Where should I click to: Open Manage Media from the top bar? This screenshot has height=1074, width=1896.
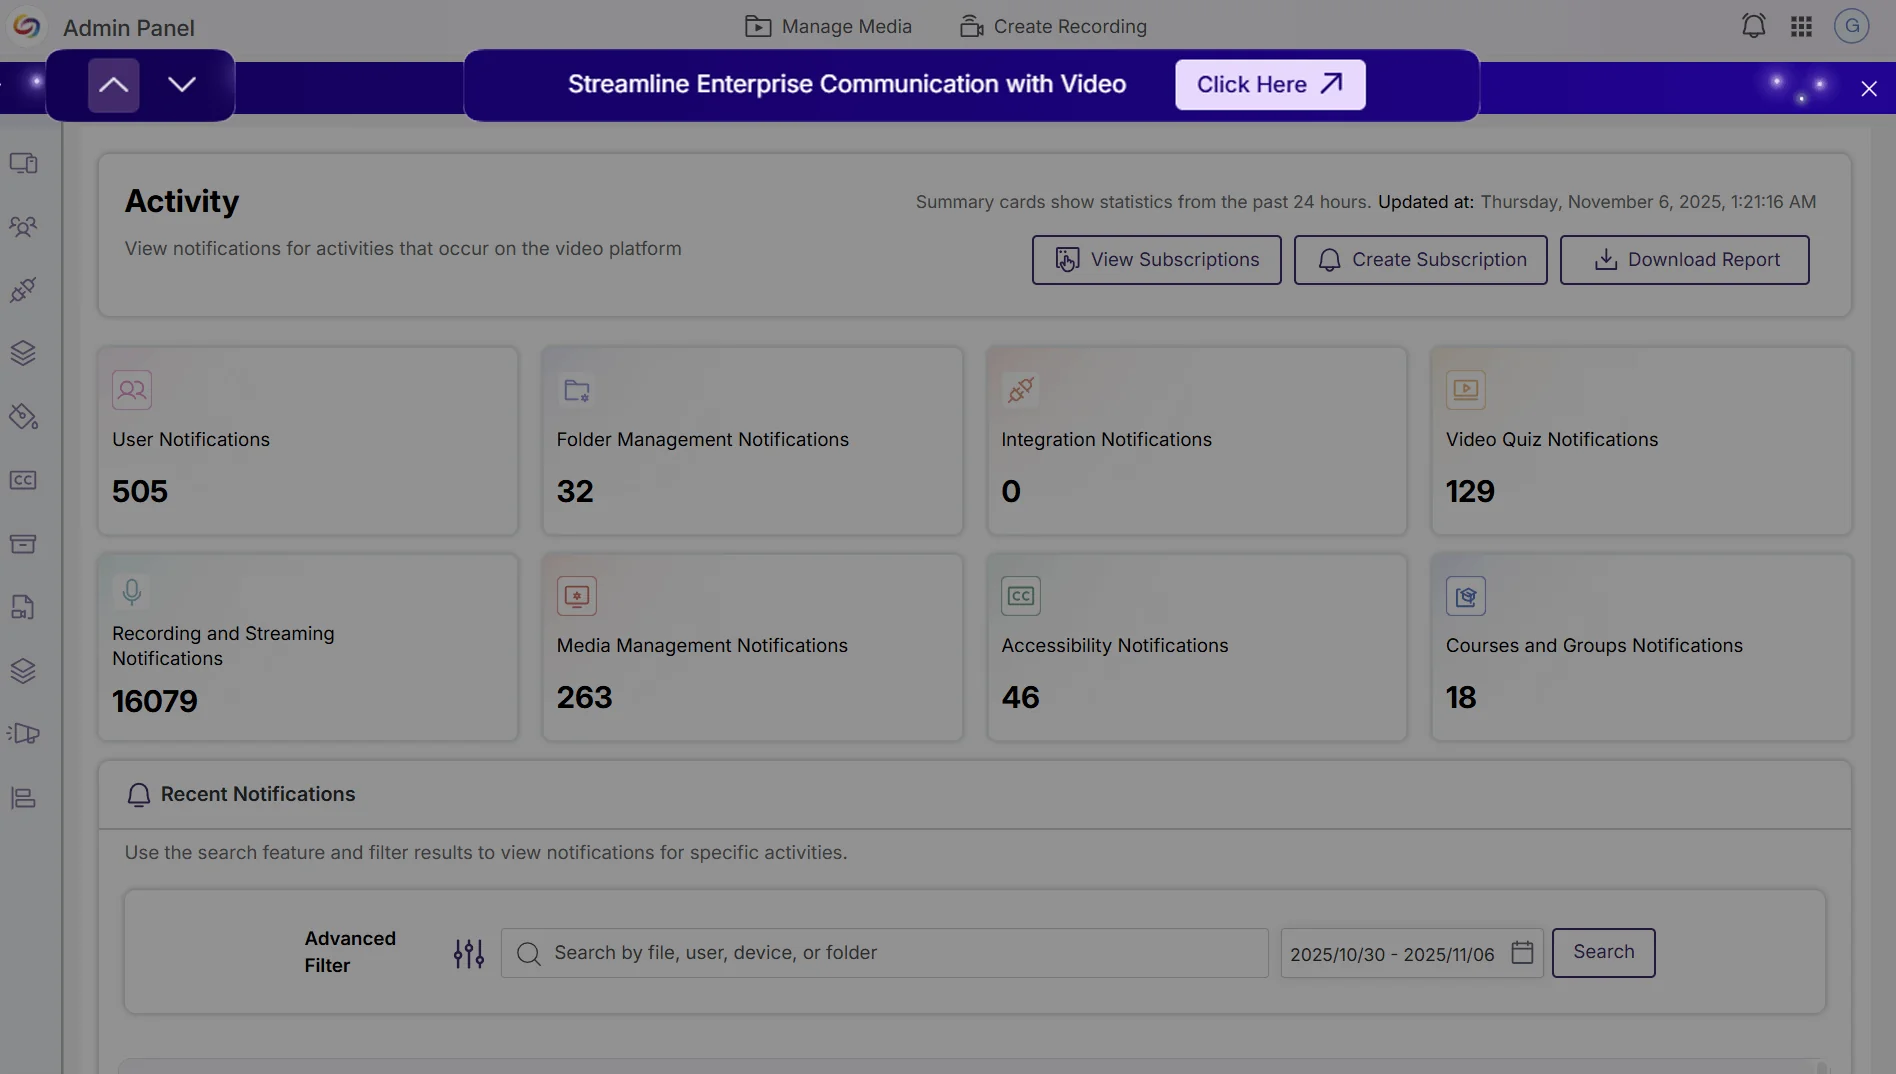828,26
